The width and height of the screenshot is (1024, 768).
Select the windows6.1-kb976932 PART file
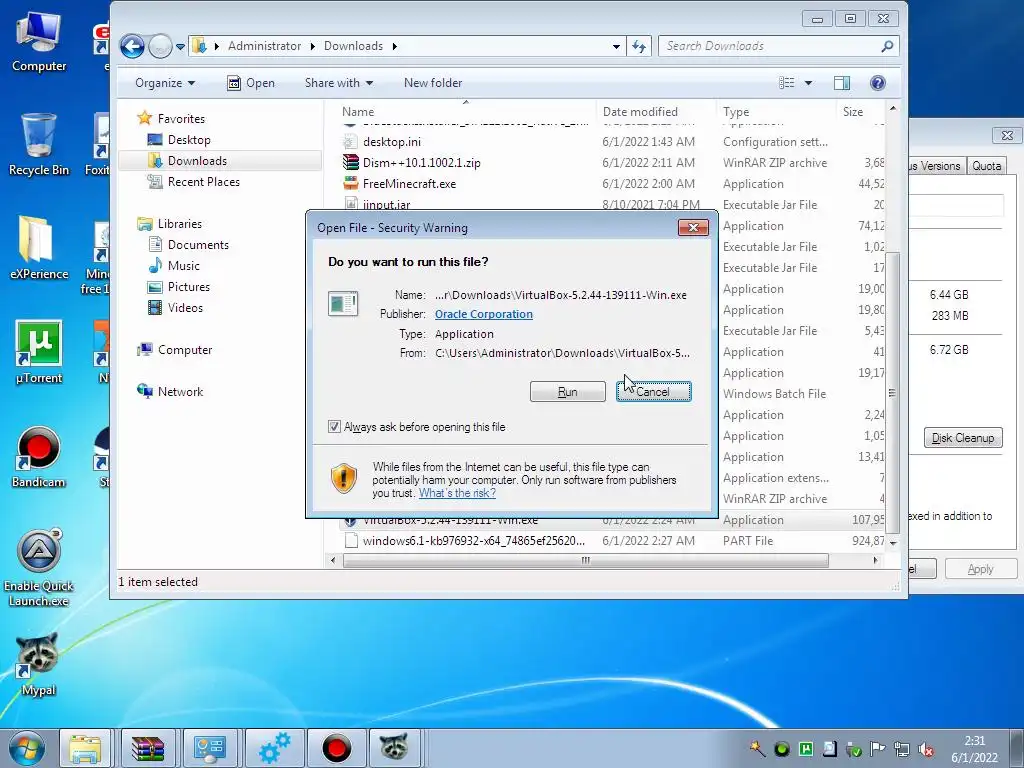pos(474,541)
